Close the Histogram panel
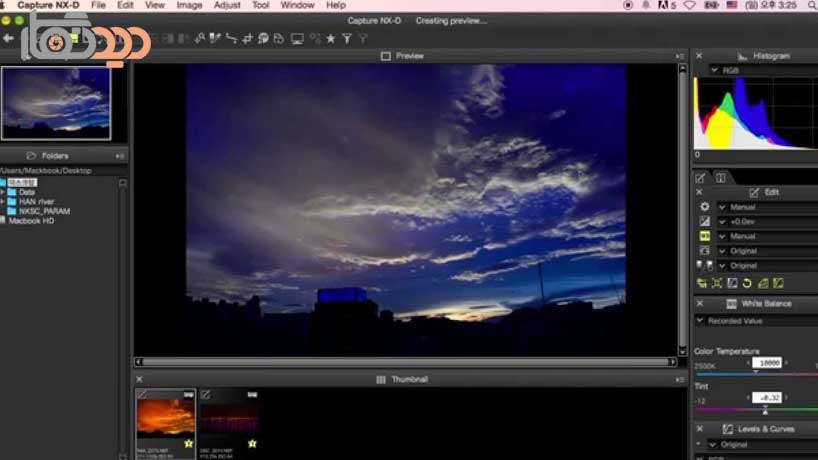Viewport: 818px width, 460px height. click(699, 56)
